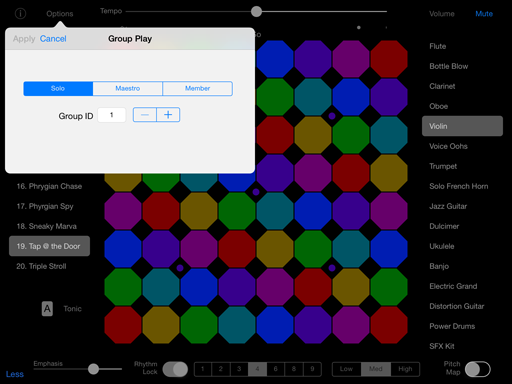
Task: Click the Group ID number field
Action: (x=112, y=115)
